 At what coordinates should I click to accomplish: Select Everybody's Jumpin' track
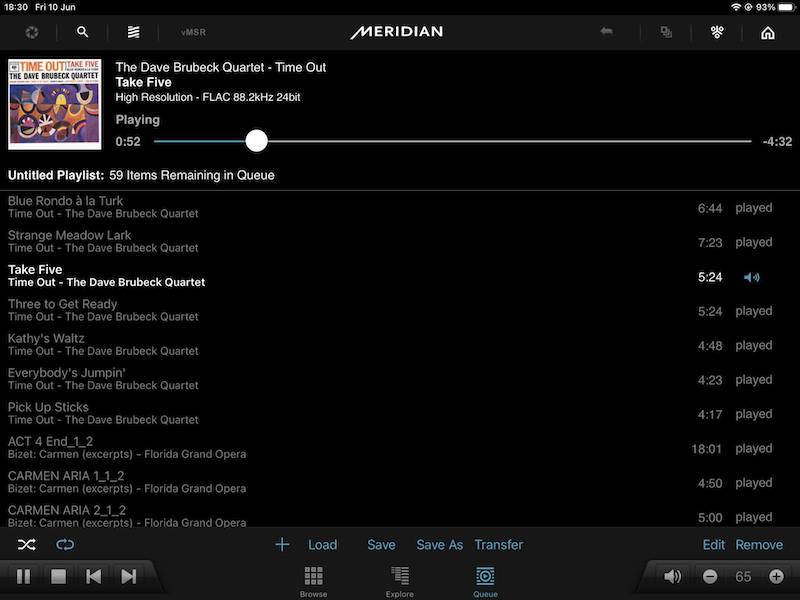(400, 379)
